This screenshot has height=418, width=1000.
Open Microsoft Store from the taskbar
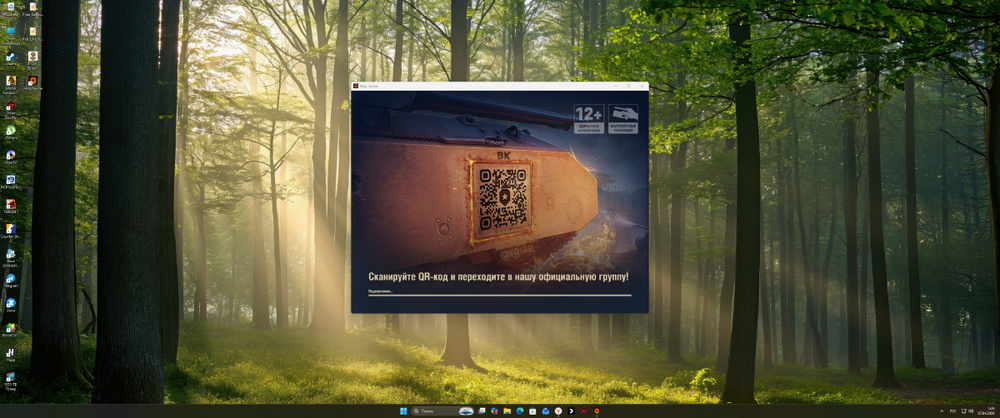coord(533,411)
